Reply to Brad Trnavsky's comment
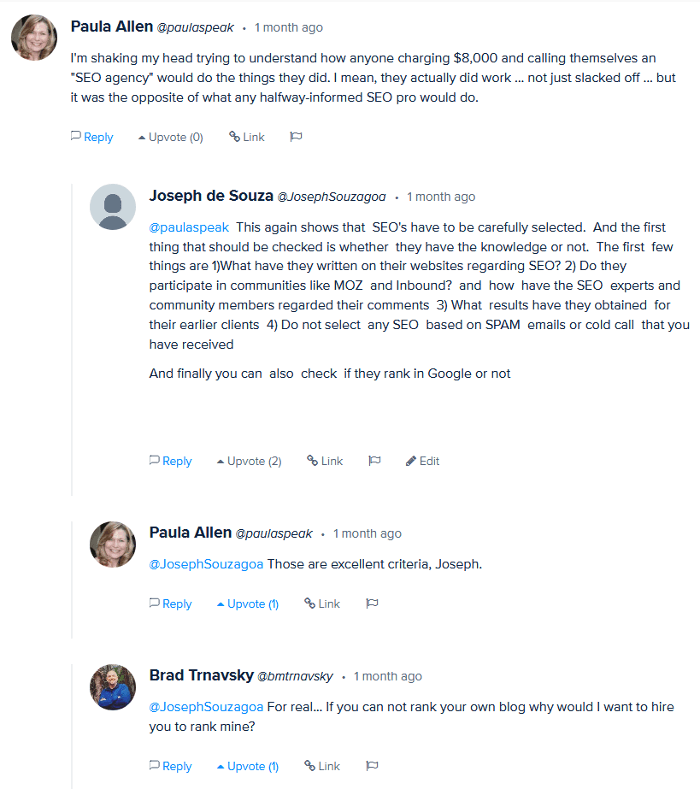The height and width of the screenshot is (789, 700). (170, 766)
